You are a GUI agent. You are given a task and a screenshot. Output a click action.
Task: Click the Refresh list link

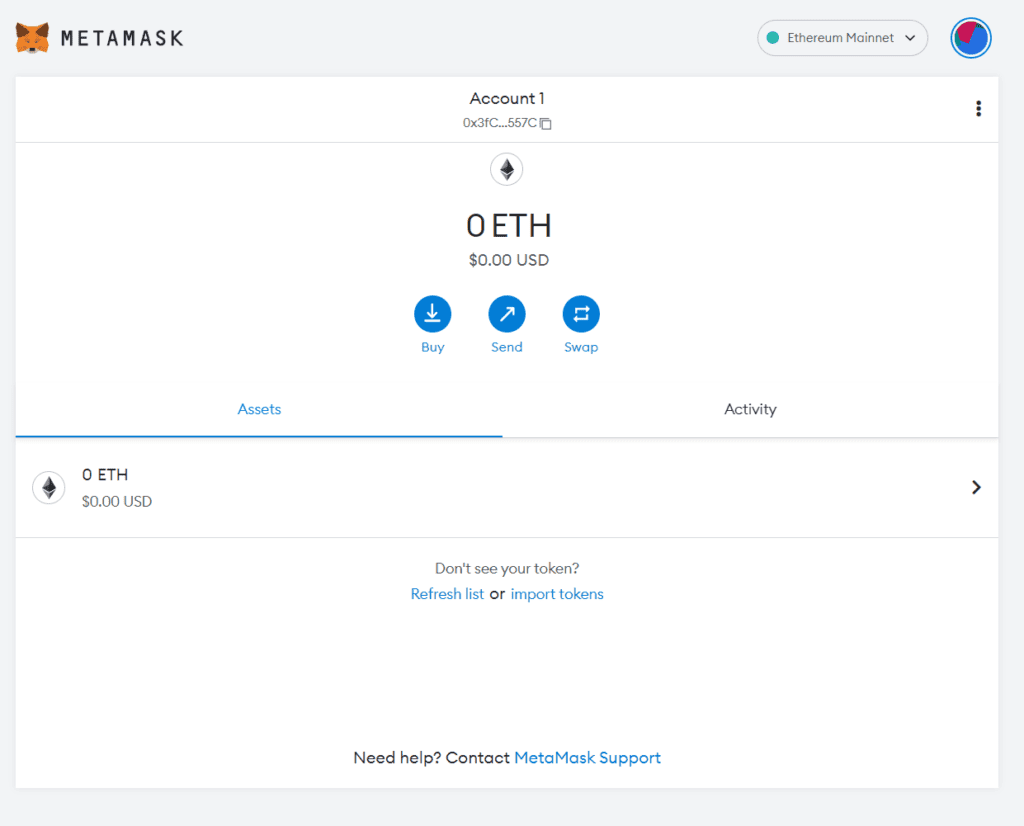tap(447, 594)
